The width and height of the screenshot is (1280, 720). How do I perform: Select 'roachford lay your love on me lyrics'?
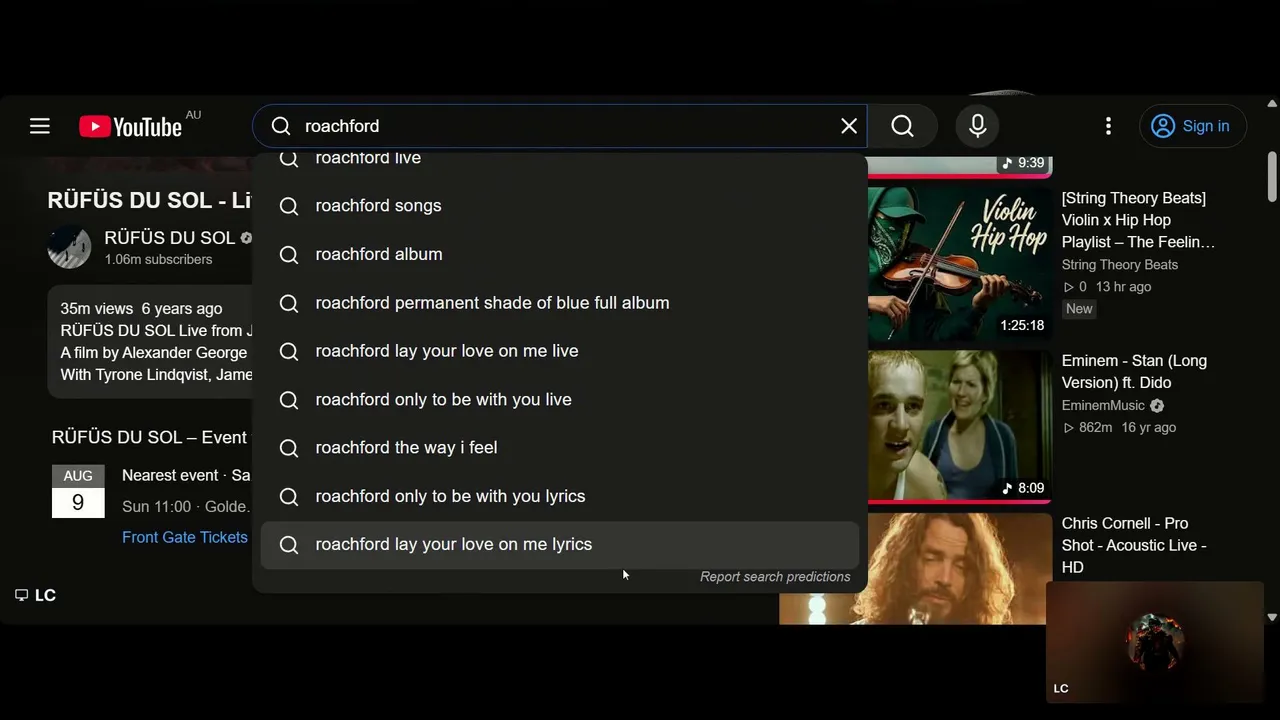560,544
